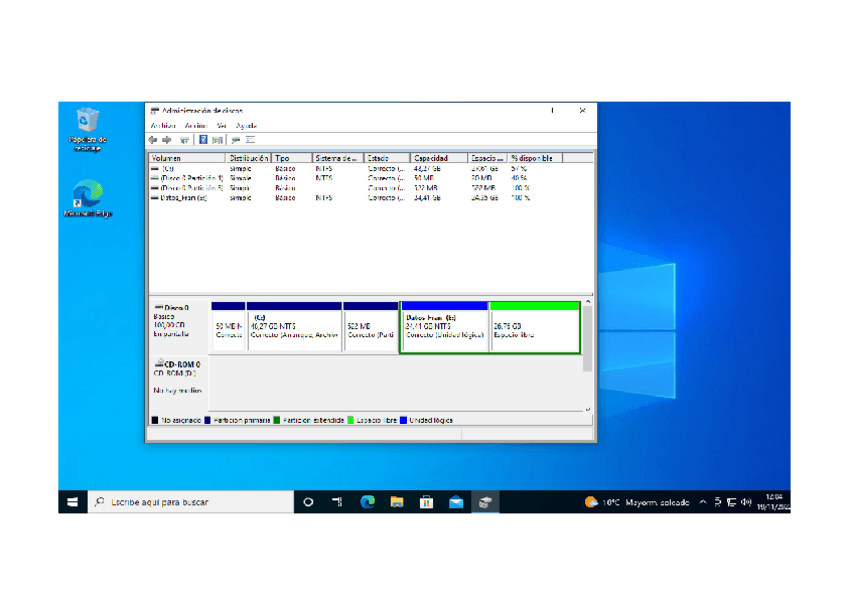This screenshot has width=848, height=599.
Task: Click the blue Help icon in the toolbar
Action: pyautogui.click(x=203, y=140)
